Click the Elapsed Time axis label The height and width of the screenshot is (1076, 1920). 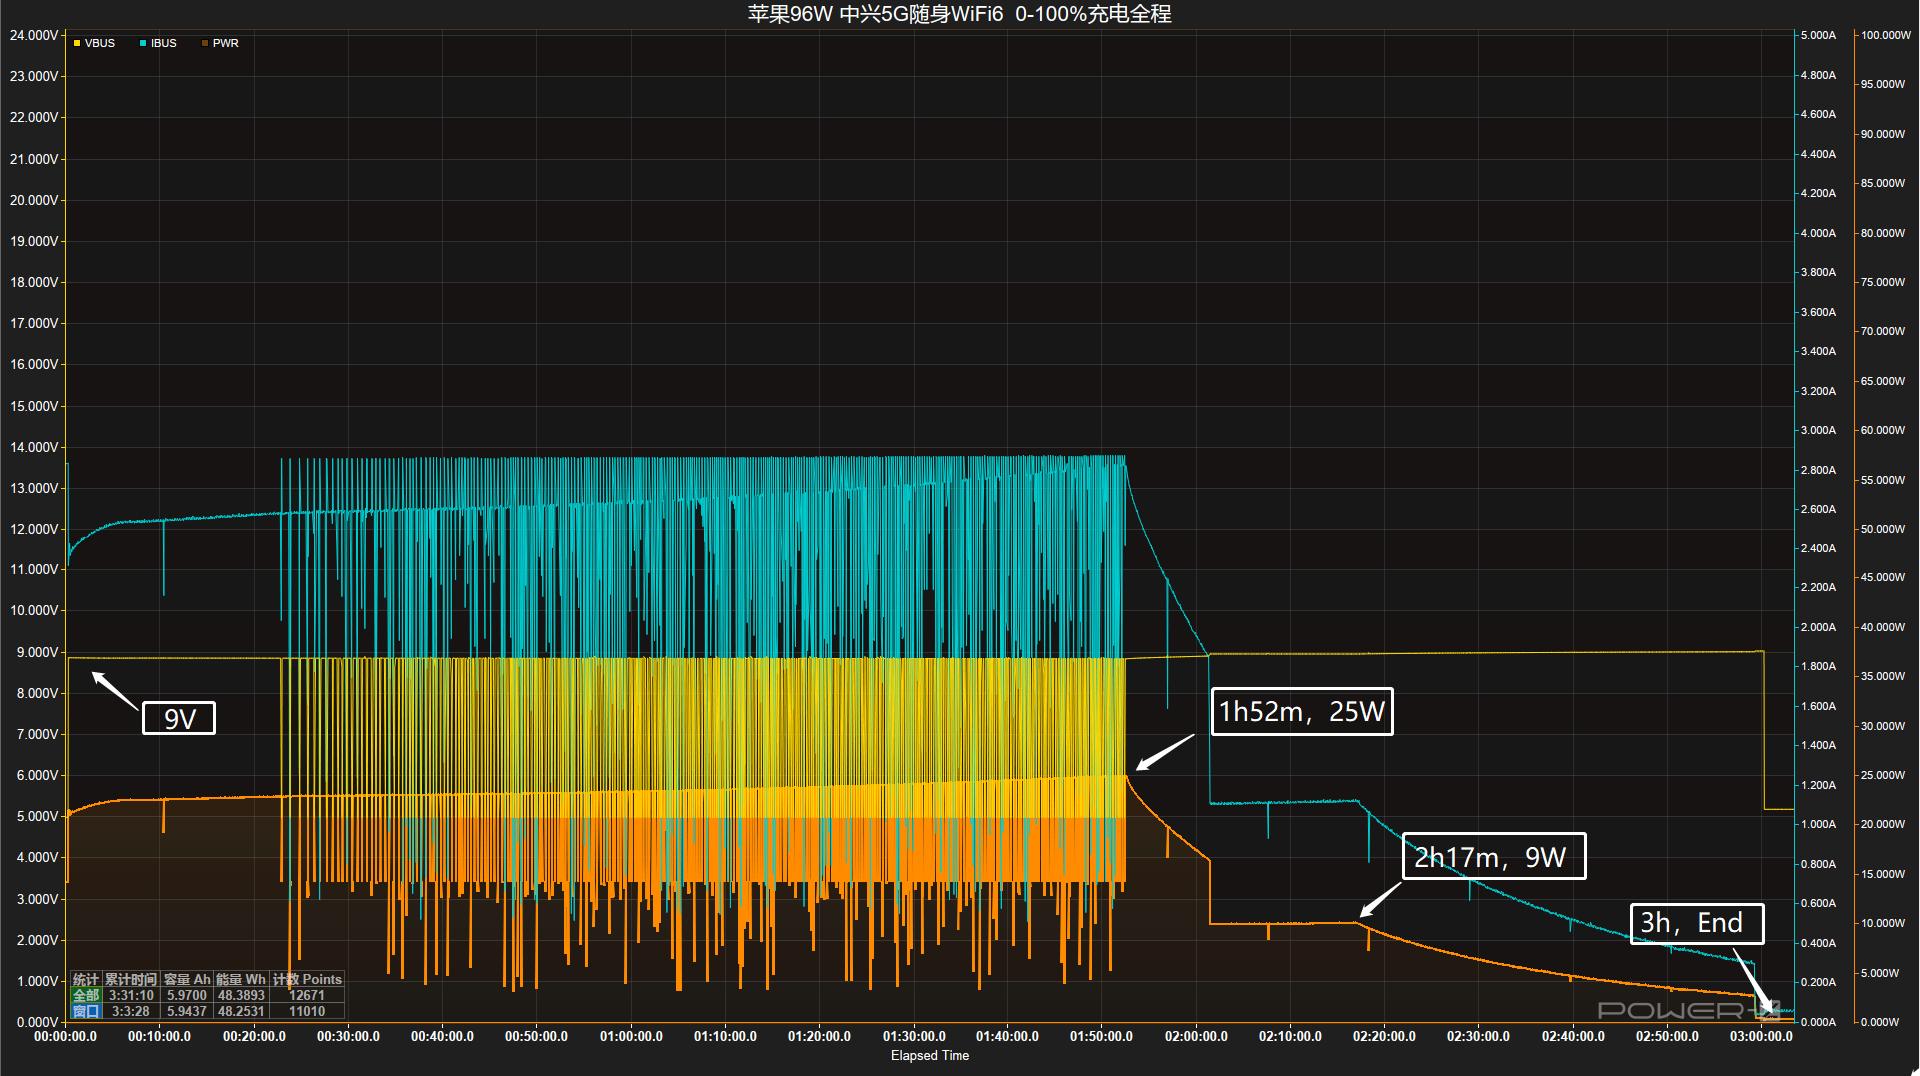(928, 1055)
